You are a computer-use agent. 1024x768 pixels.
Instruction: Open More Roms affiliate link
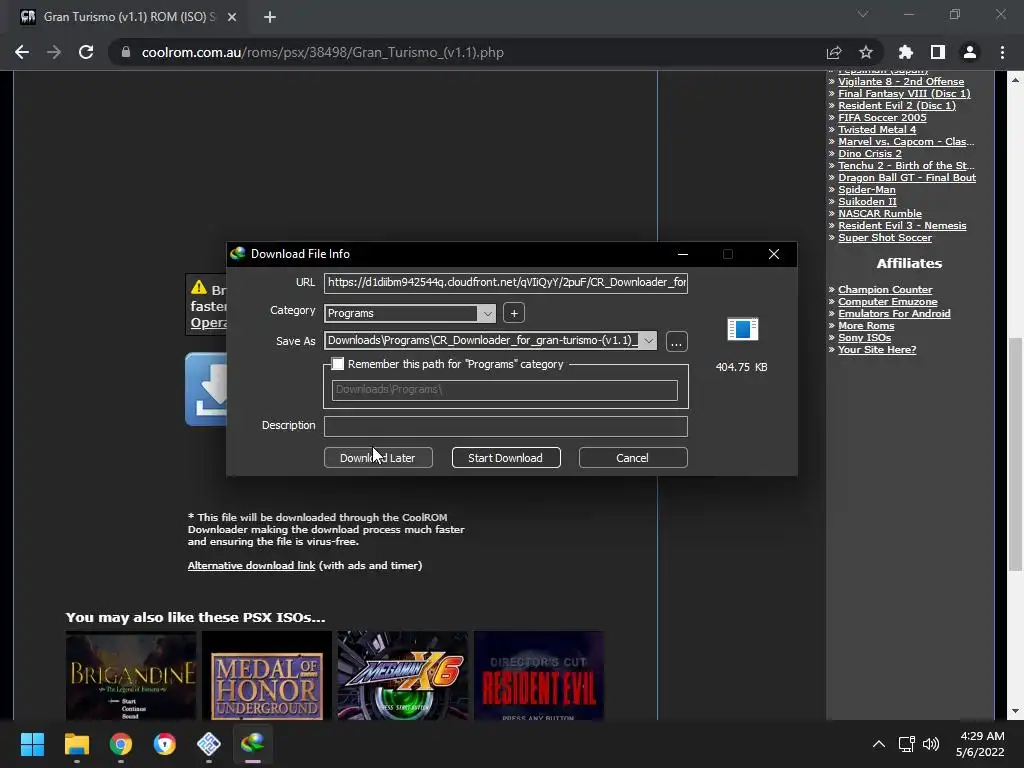866,325
